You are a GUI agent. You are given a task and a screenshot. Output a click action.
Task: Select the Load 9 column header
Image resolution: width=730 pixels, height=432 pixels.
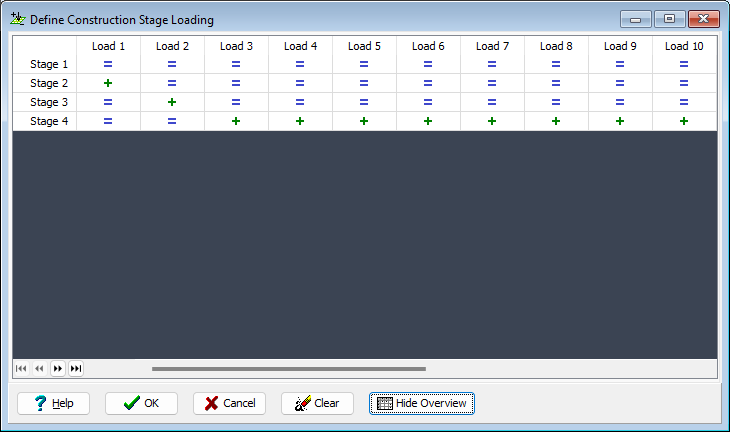coord(620,46)
